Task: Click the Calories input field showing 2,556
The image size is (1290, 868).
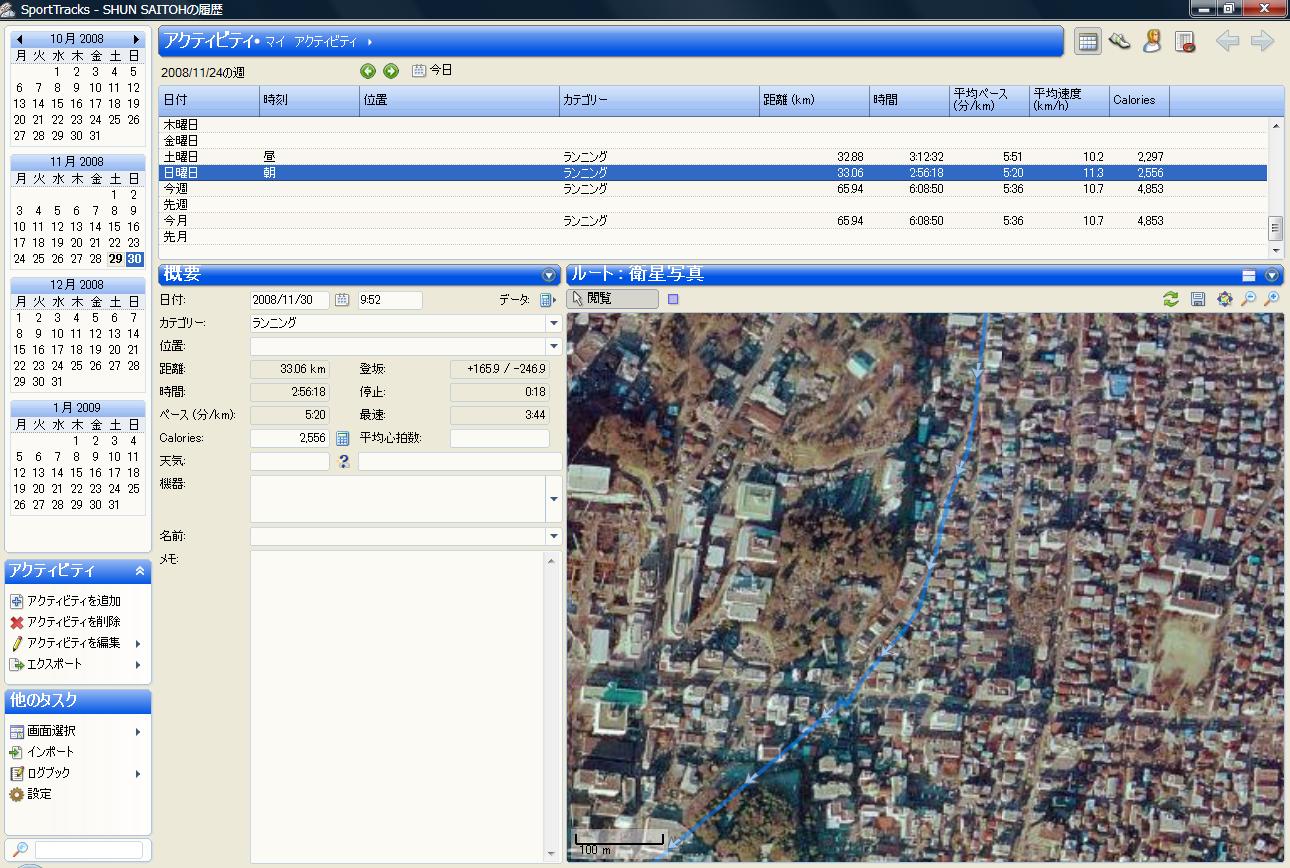Action: [289, 438]
